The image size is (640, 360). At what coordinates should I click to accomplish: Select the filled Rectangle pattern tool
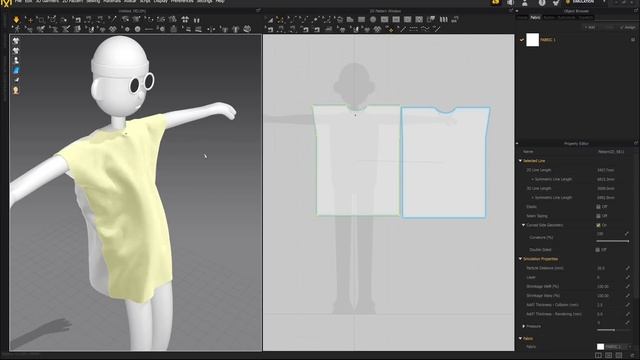pyautogui.click(x=362, y=20)
